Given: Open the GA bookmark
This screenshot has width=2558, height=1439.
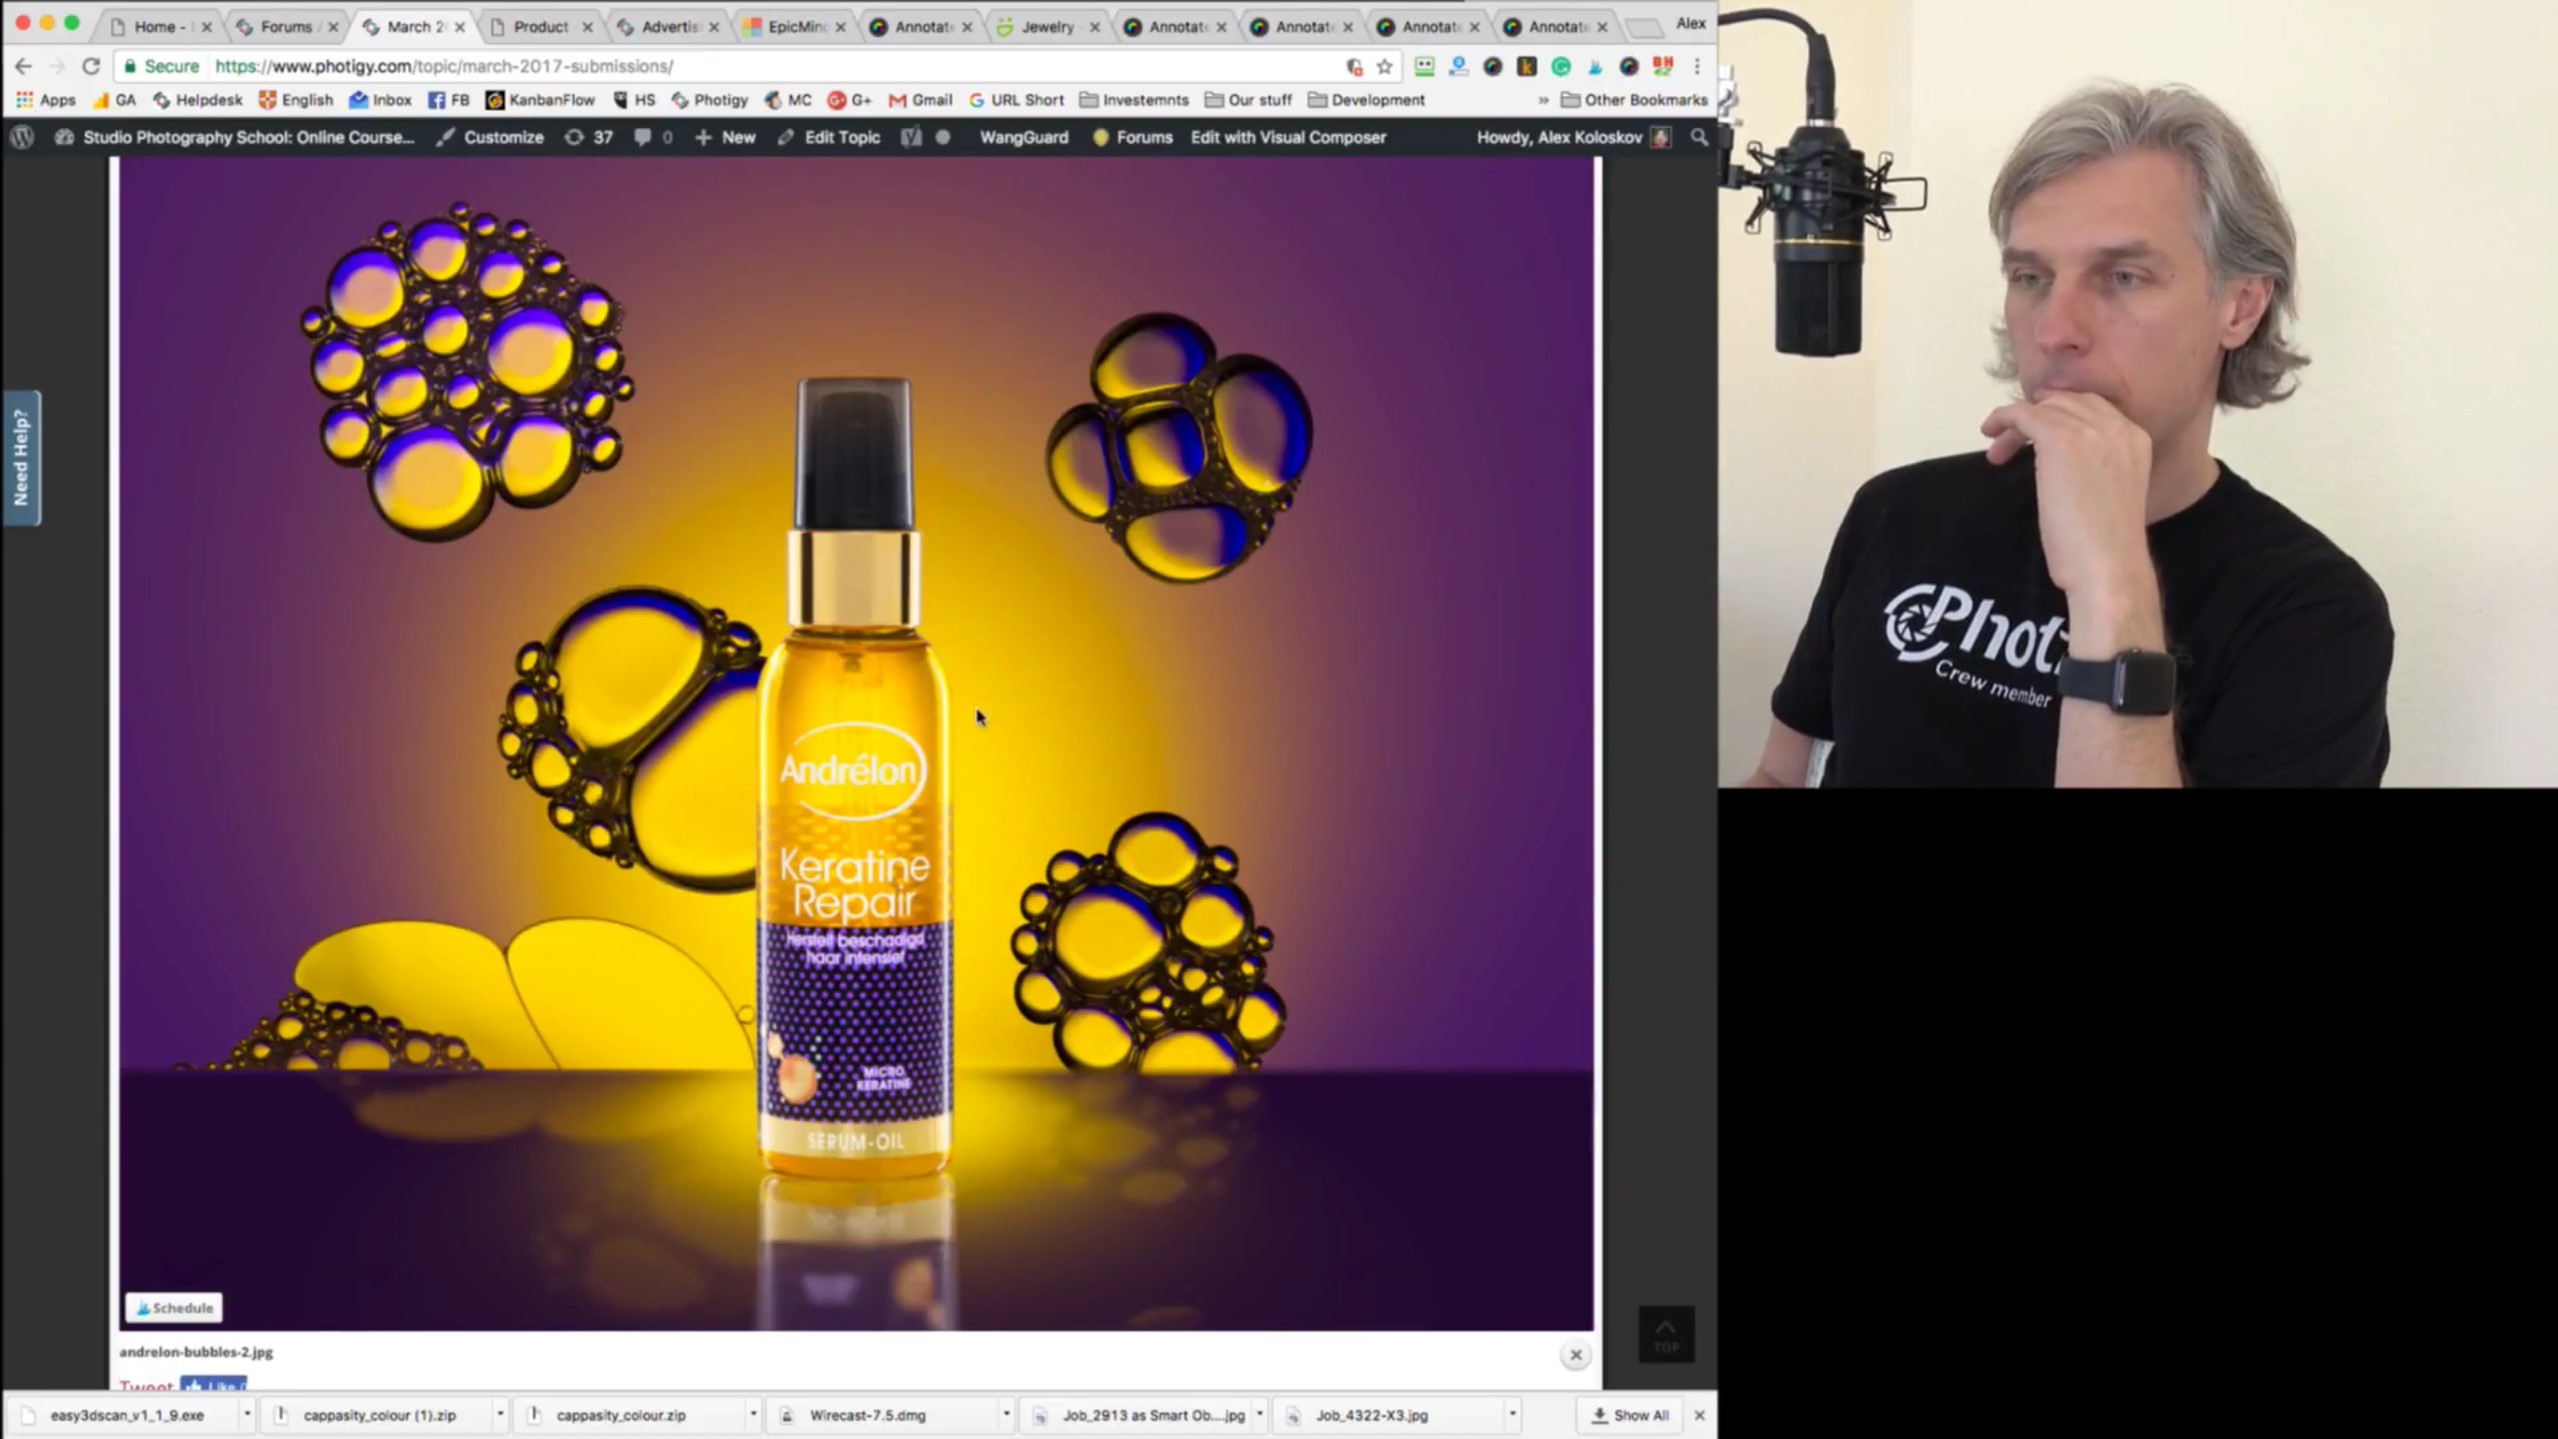Looking at the screenshot, I should pyautogui.click(x=114, y=100).
